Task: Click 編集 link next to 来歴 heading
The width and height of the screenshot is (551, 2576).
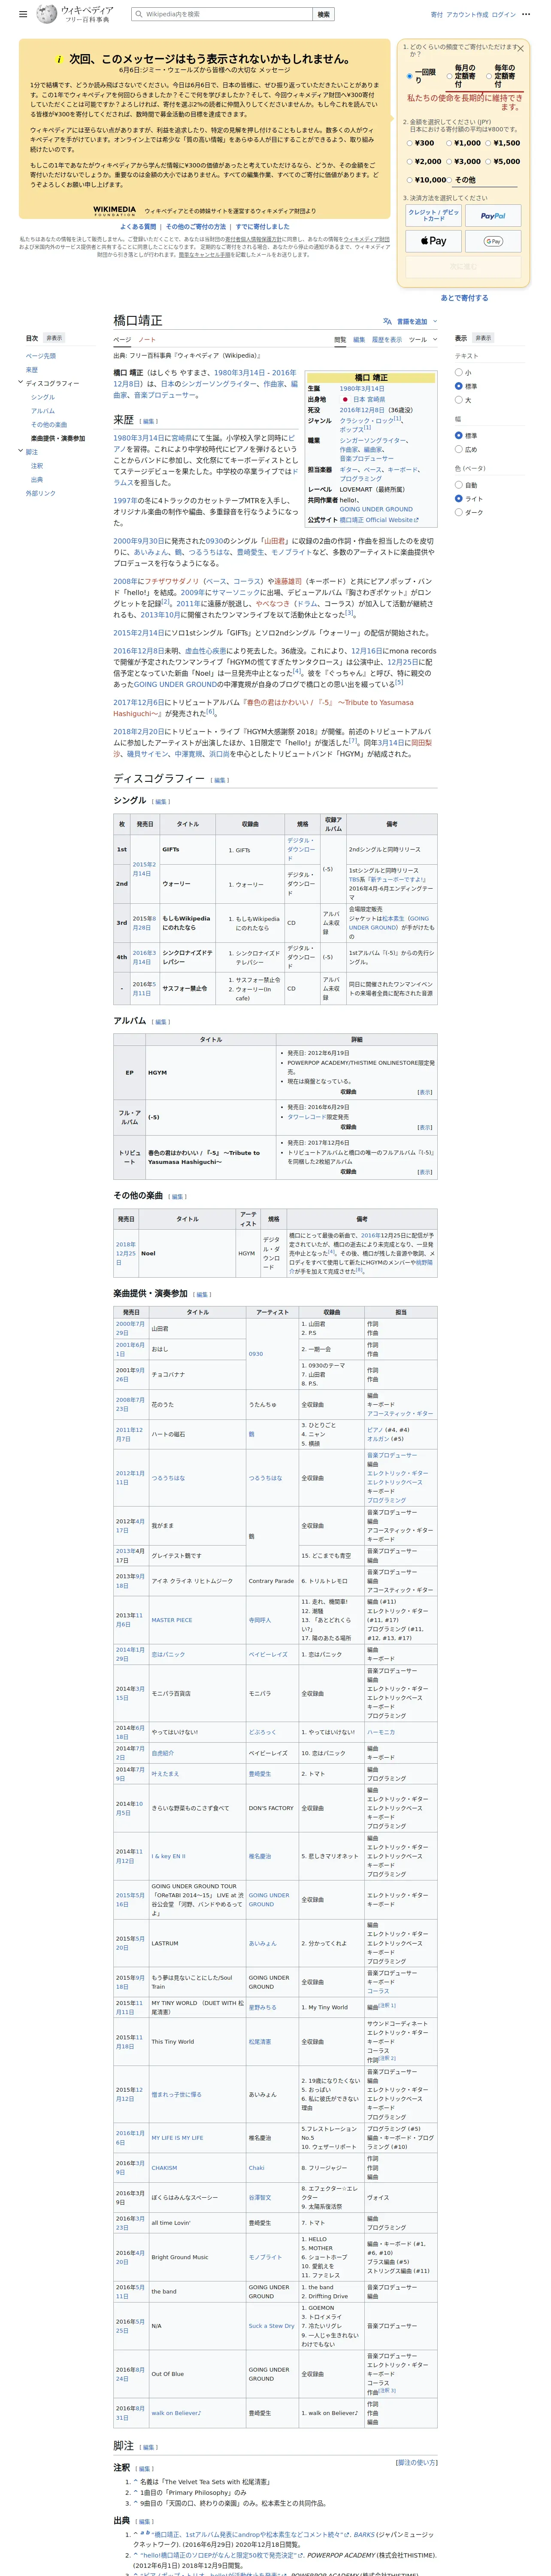Action: 148,422
